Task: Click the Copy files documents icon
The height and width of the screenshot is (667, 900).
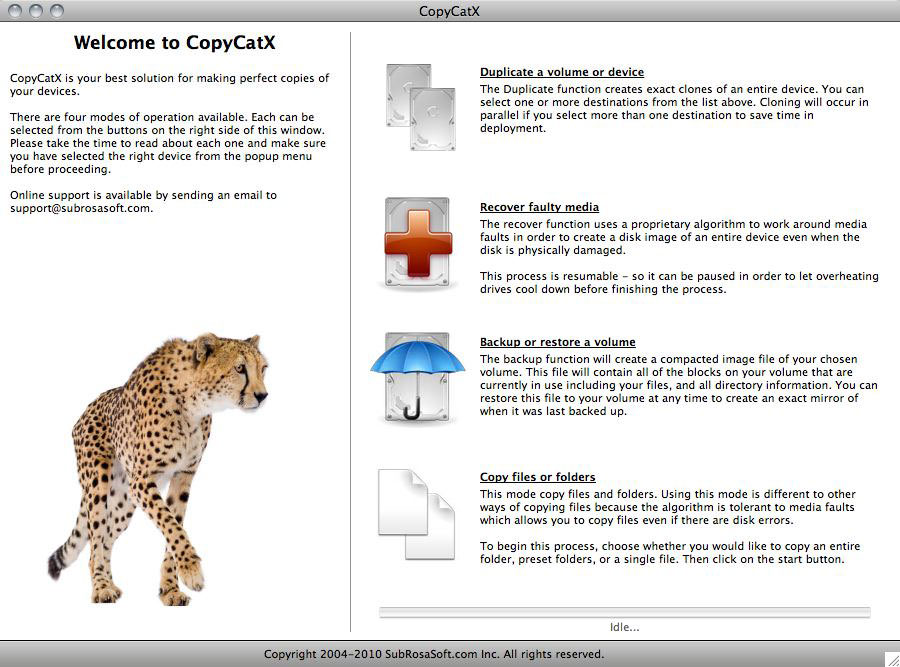Action: point(417,514)
